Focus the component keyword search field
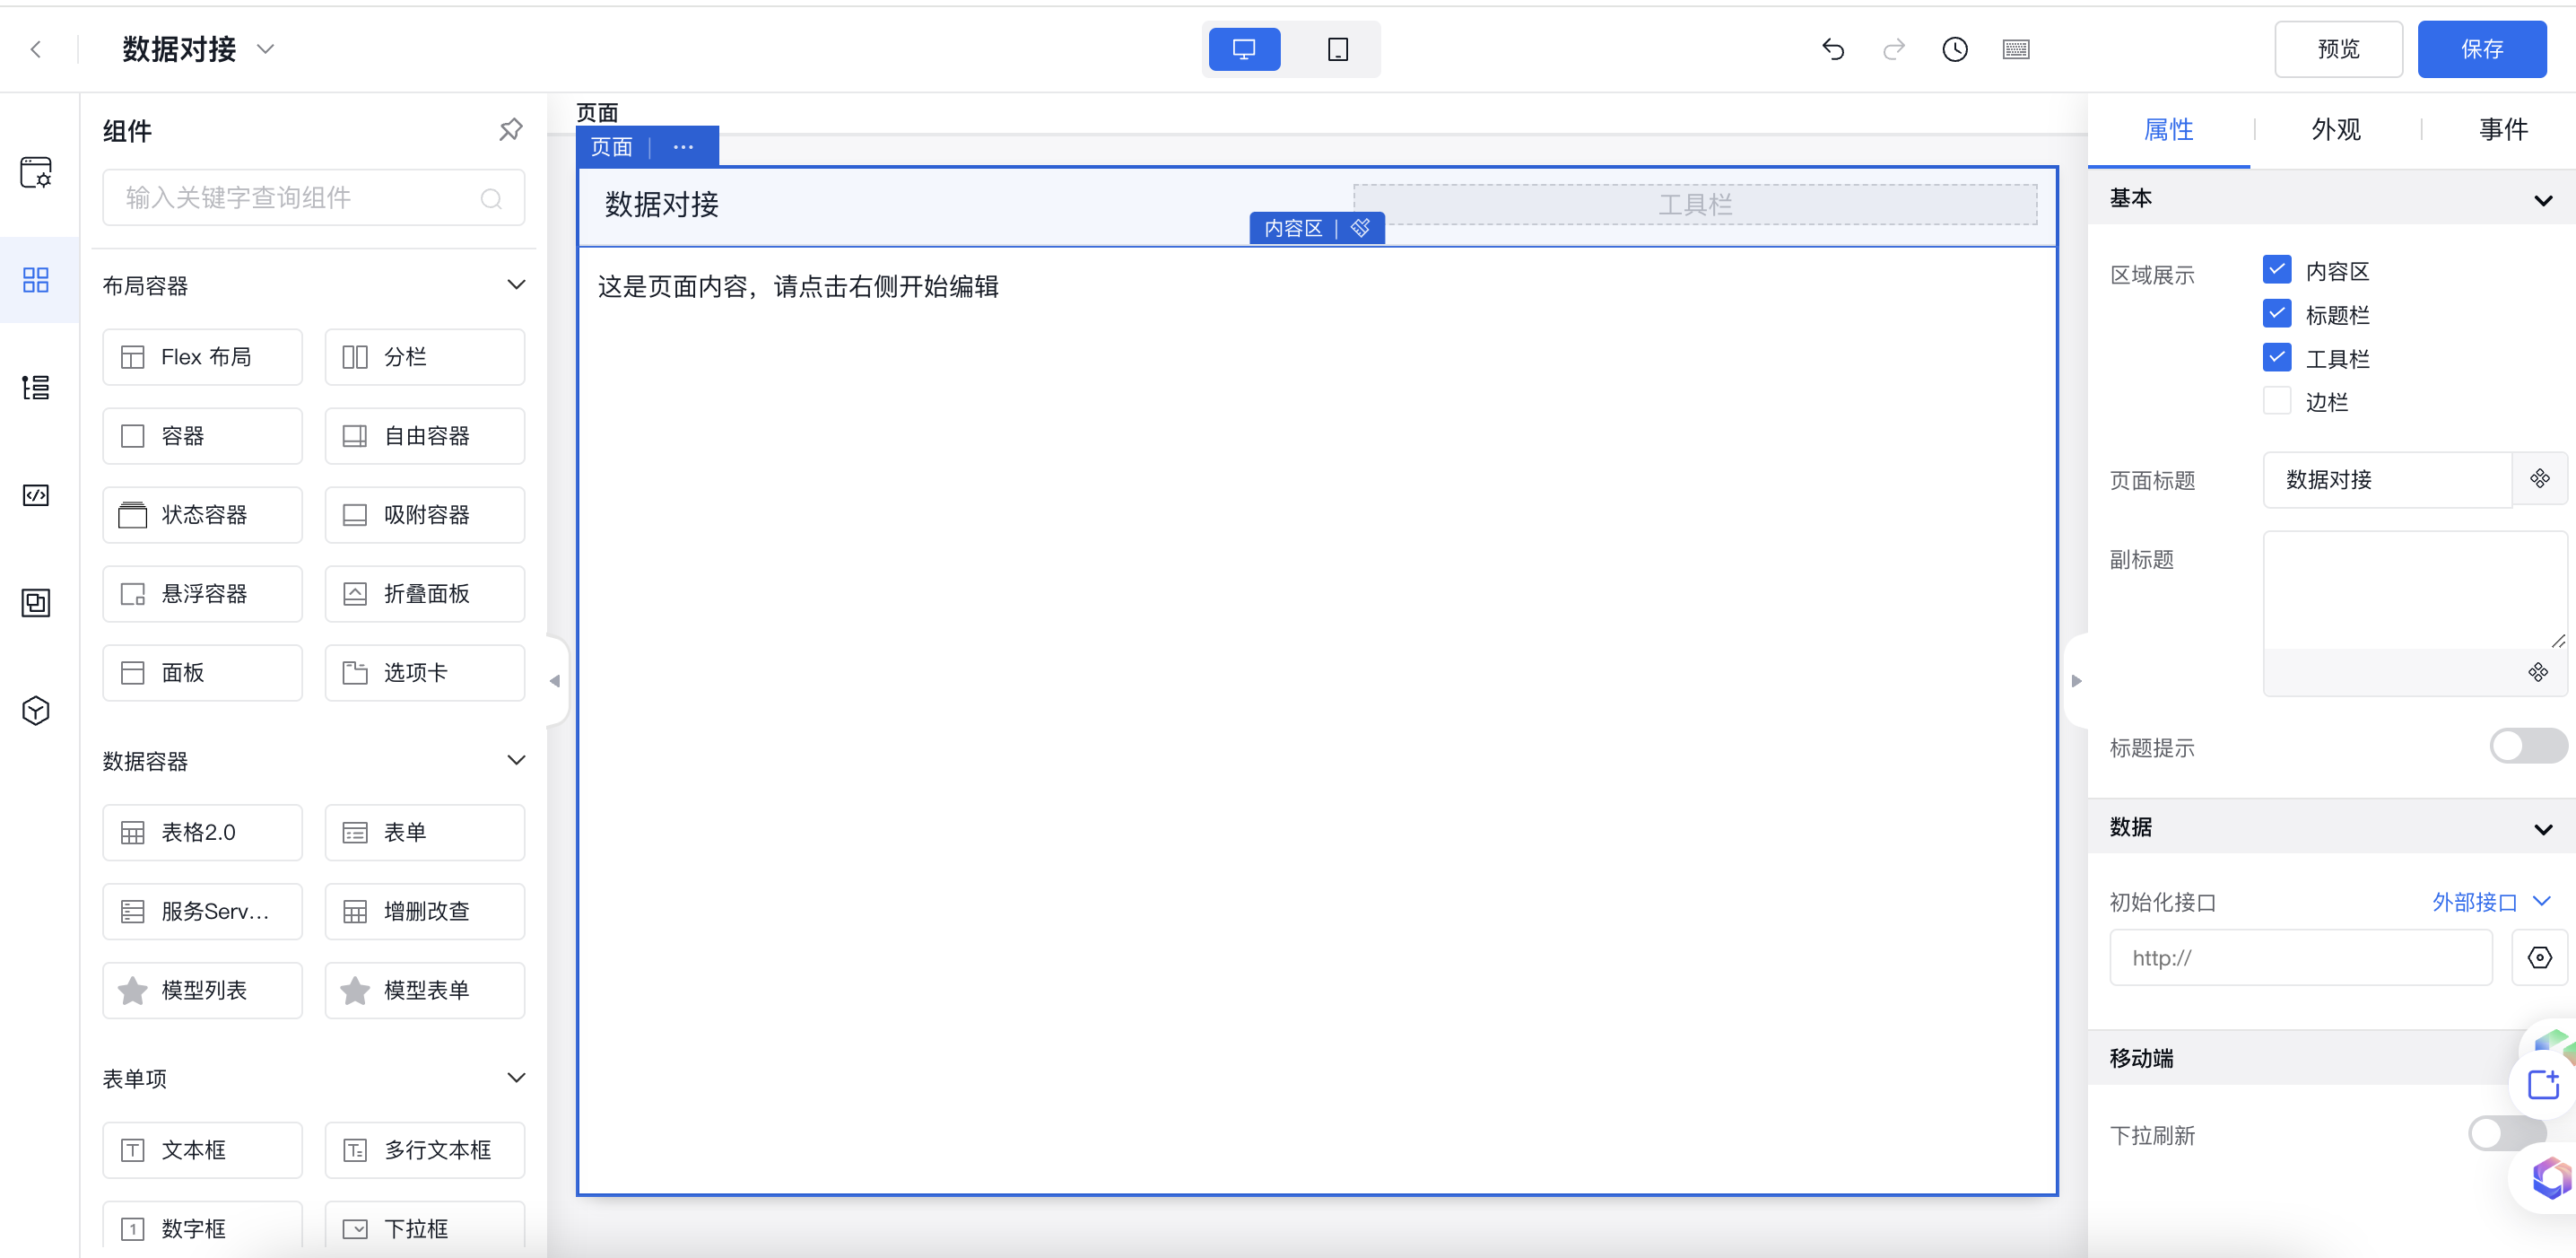 pyautogui.click(x=314, y=198)
